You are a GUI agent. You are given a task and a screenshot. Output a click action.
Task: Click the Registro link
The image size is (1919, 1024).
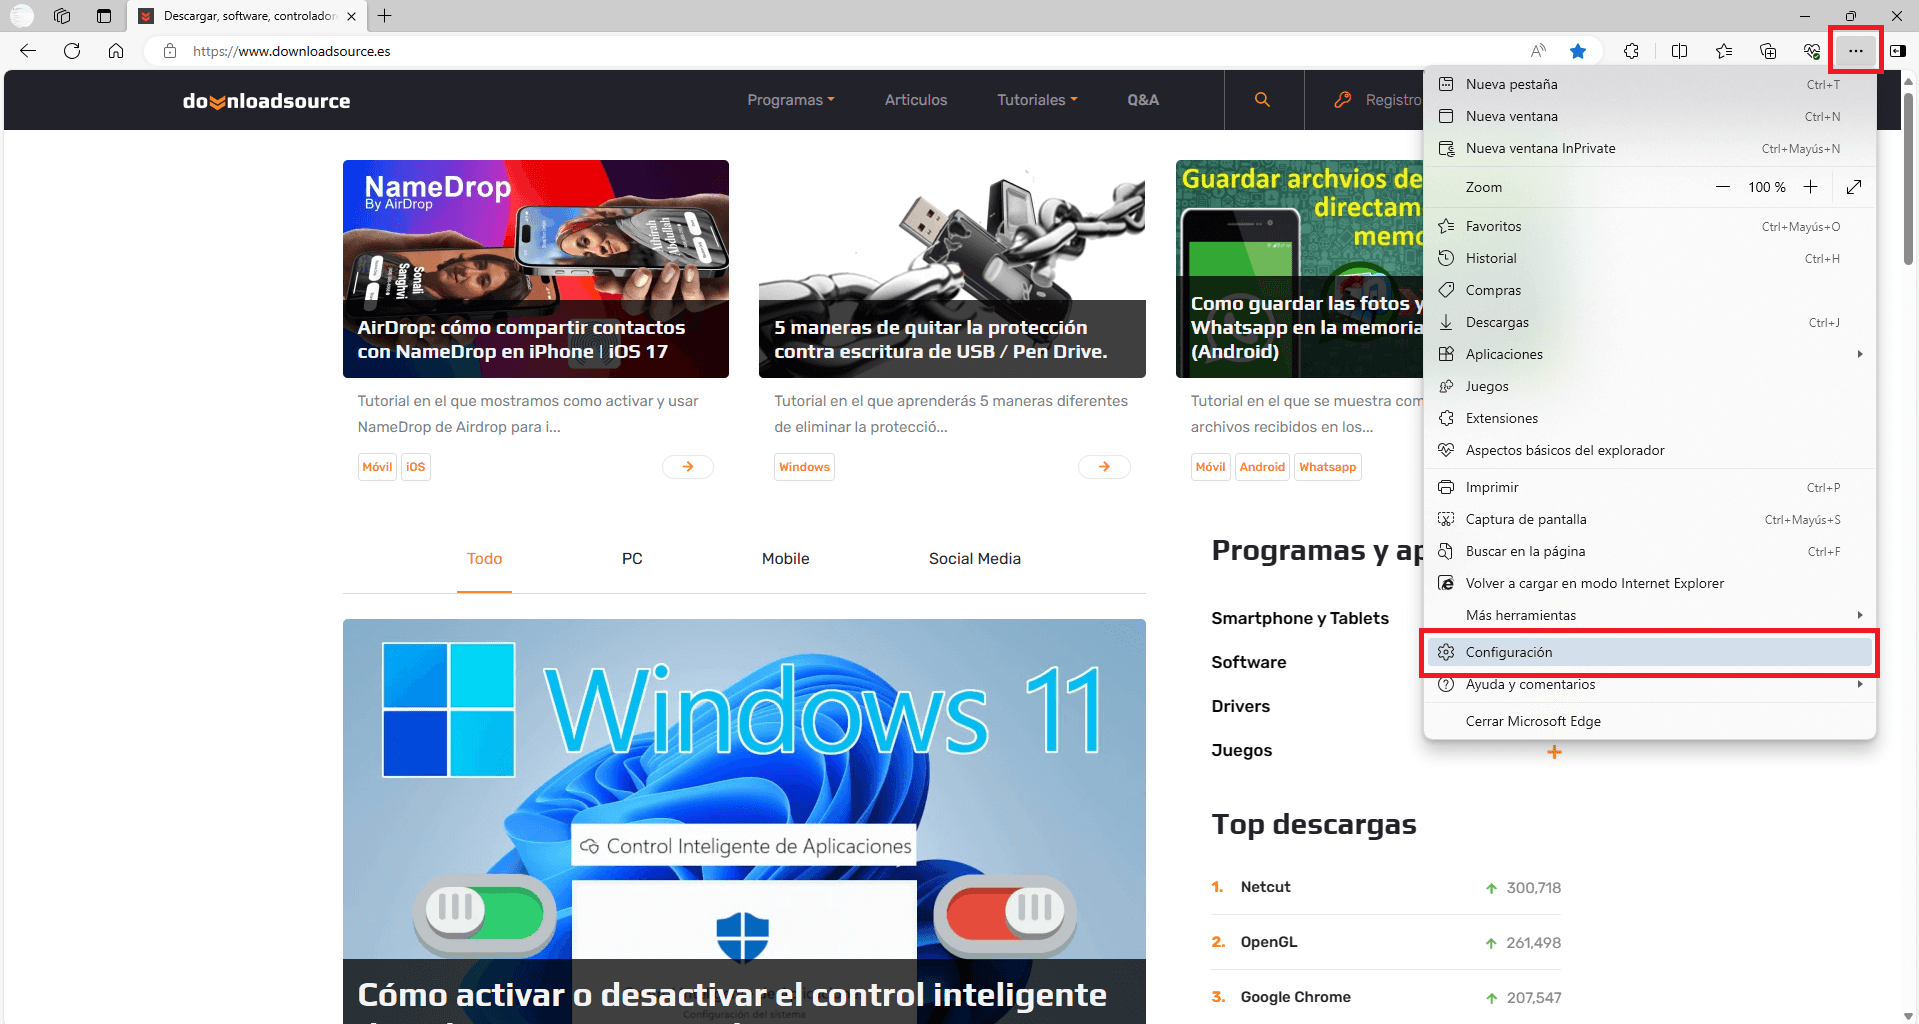(1378, 100)
